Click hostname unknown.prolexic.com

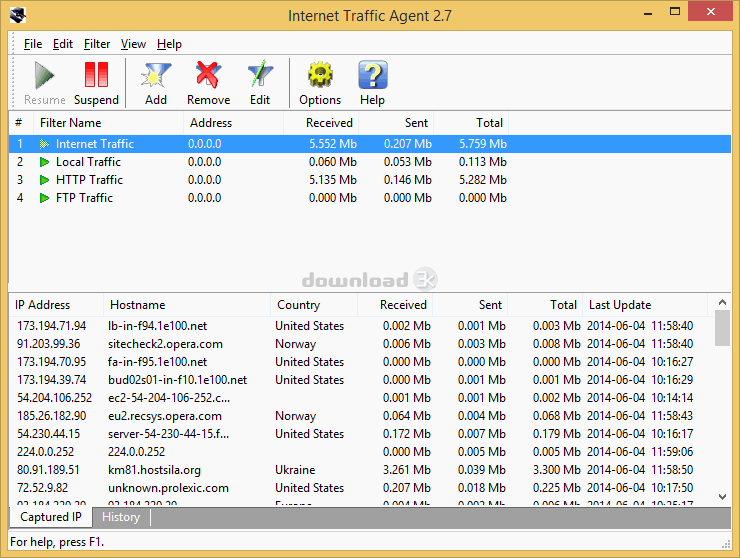coord(168,488)
